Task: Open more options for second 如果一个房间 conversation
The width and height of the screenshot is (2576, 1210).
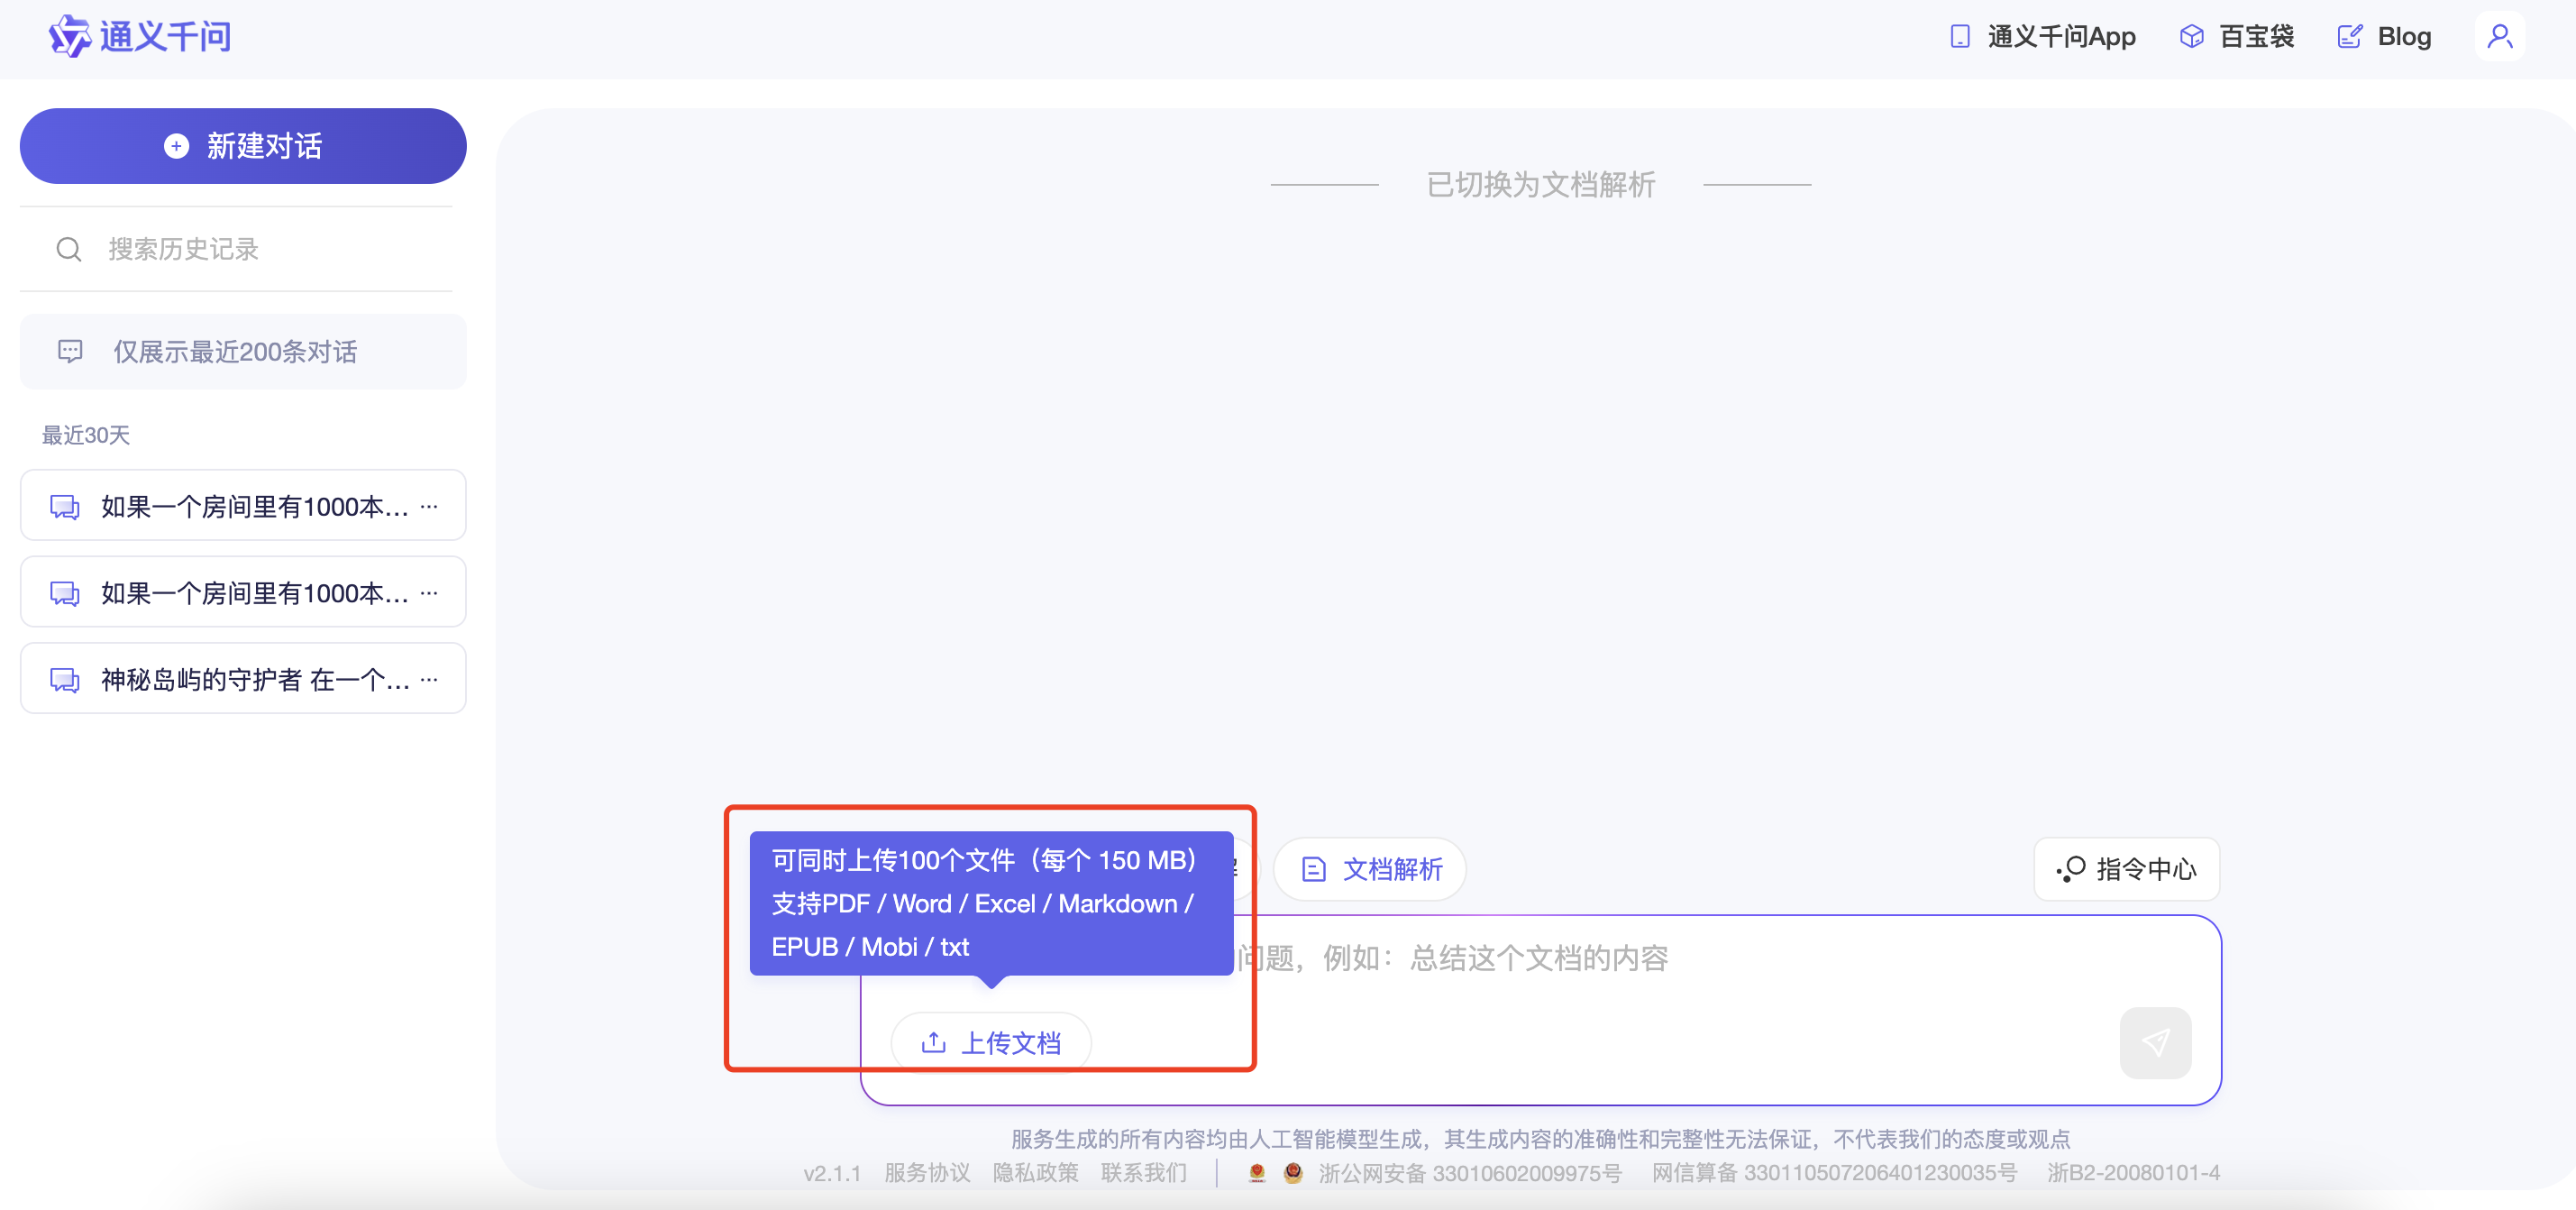Action: pos(430,593)
